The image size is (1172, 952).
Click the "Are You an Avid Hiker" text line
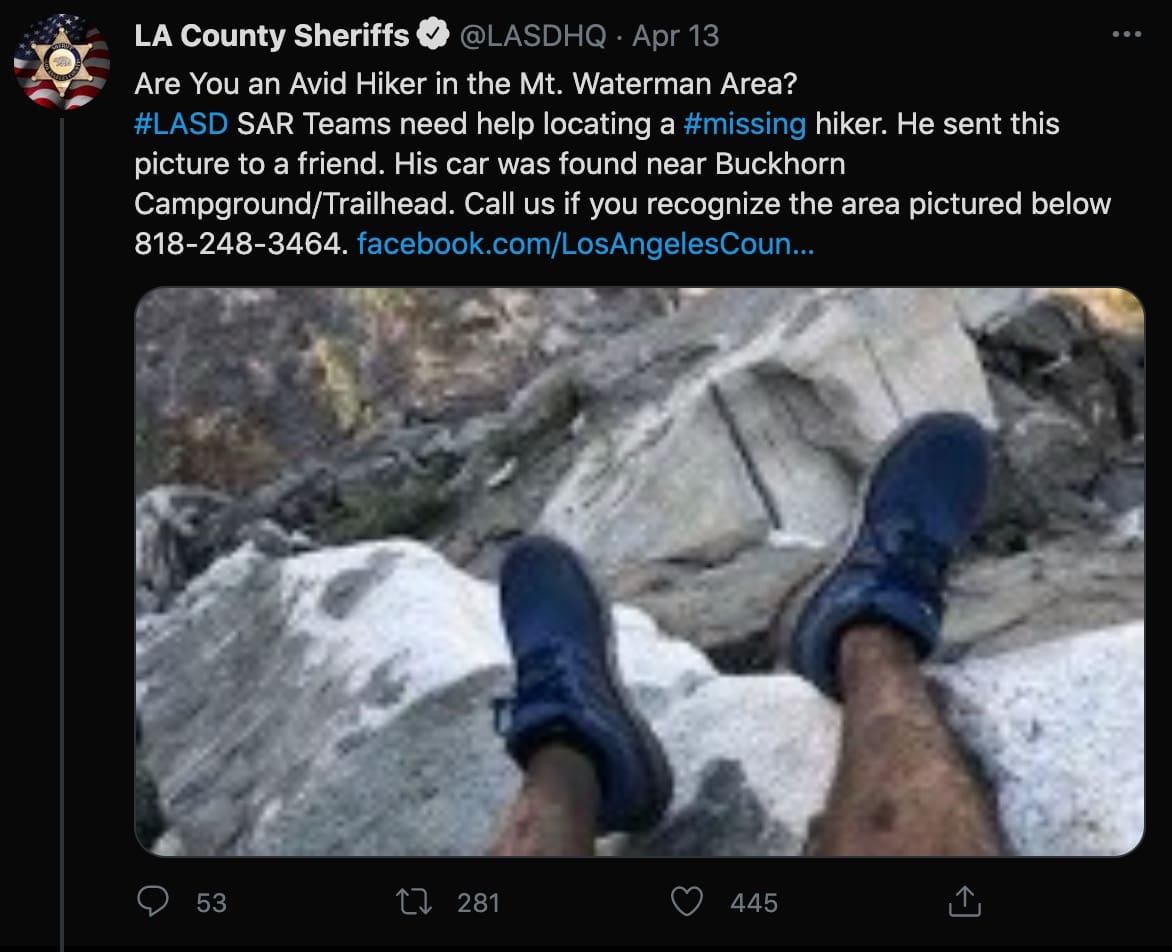(460, 84)
